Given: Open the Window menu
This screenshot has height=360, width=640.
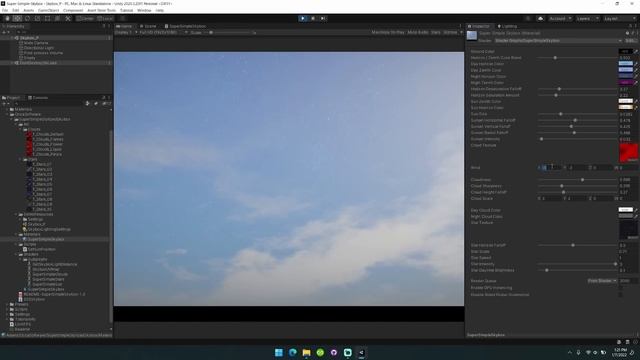Looking at the screenshot, I should click(144, 10).
